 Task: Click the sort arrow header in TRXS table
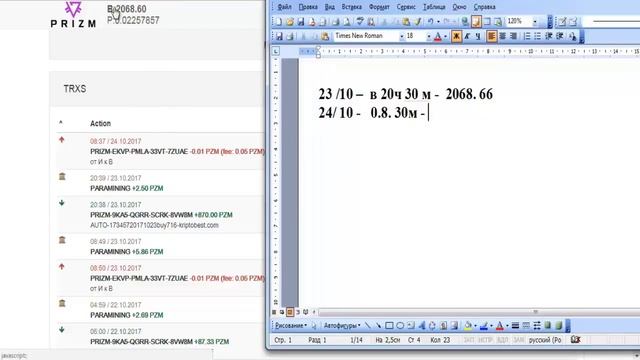[61, 122]
